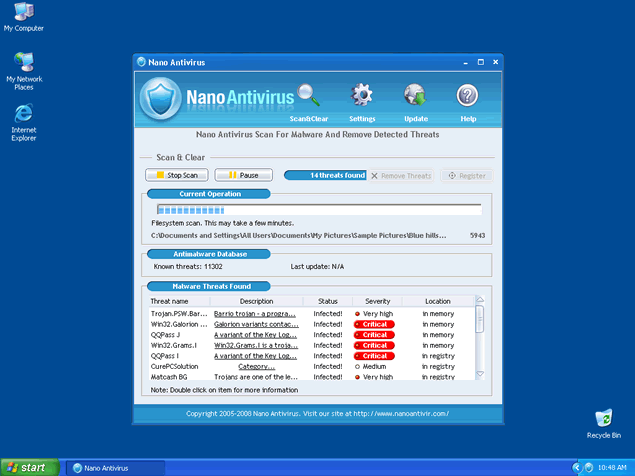Open the Scan&Clear magnifier icon
Viewport: 635px width, 476px height.
coord(309,97)
